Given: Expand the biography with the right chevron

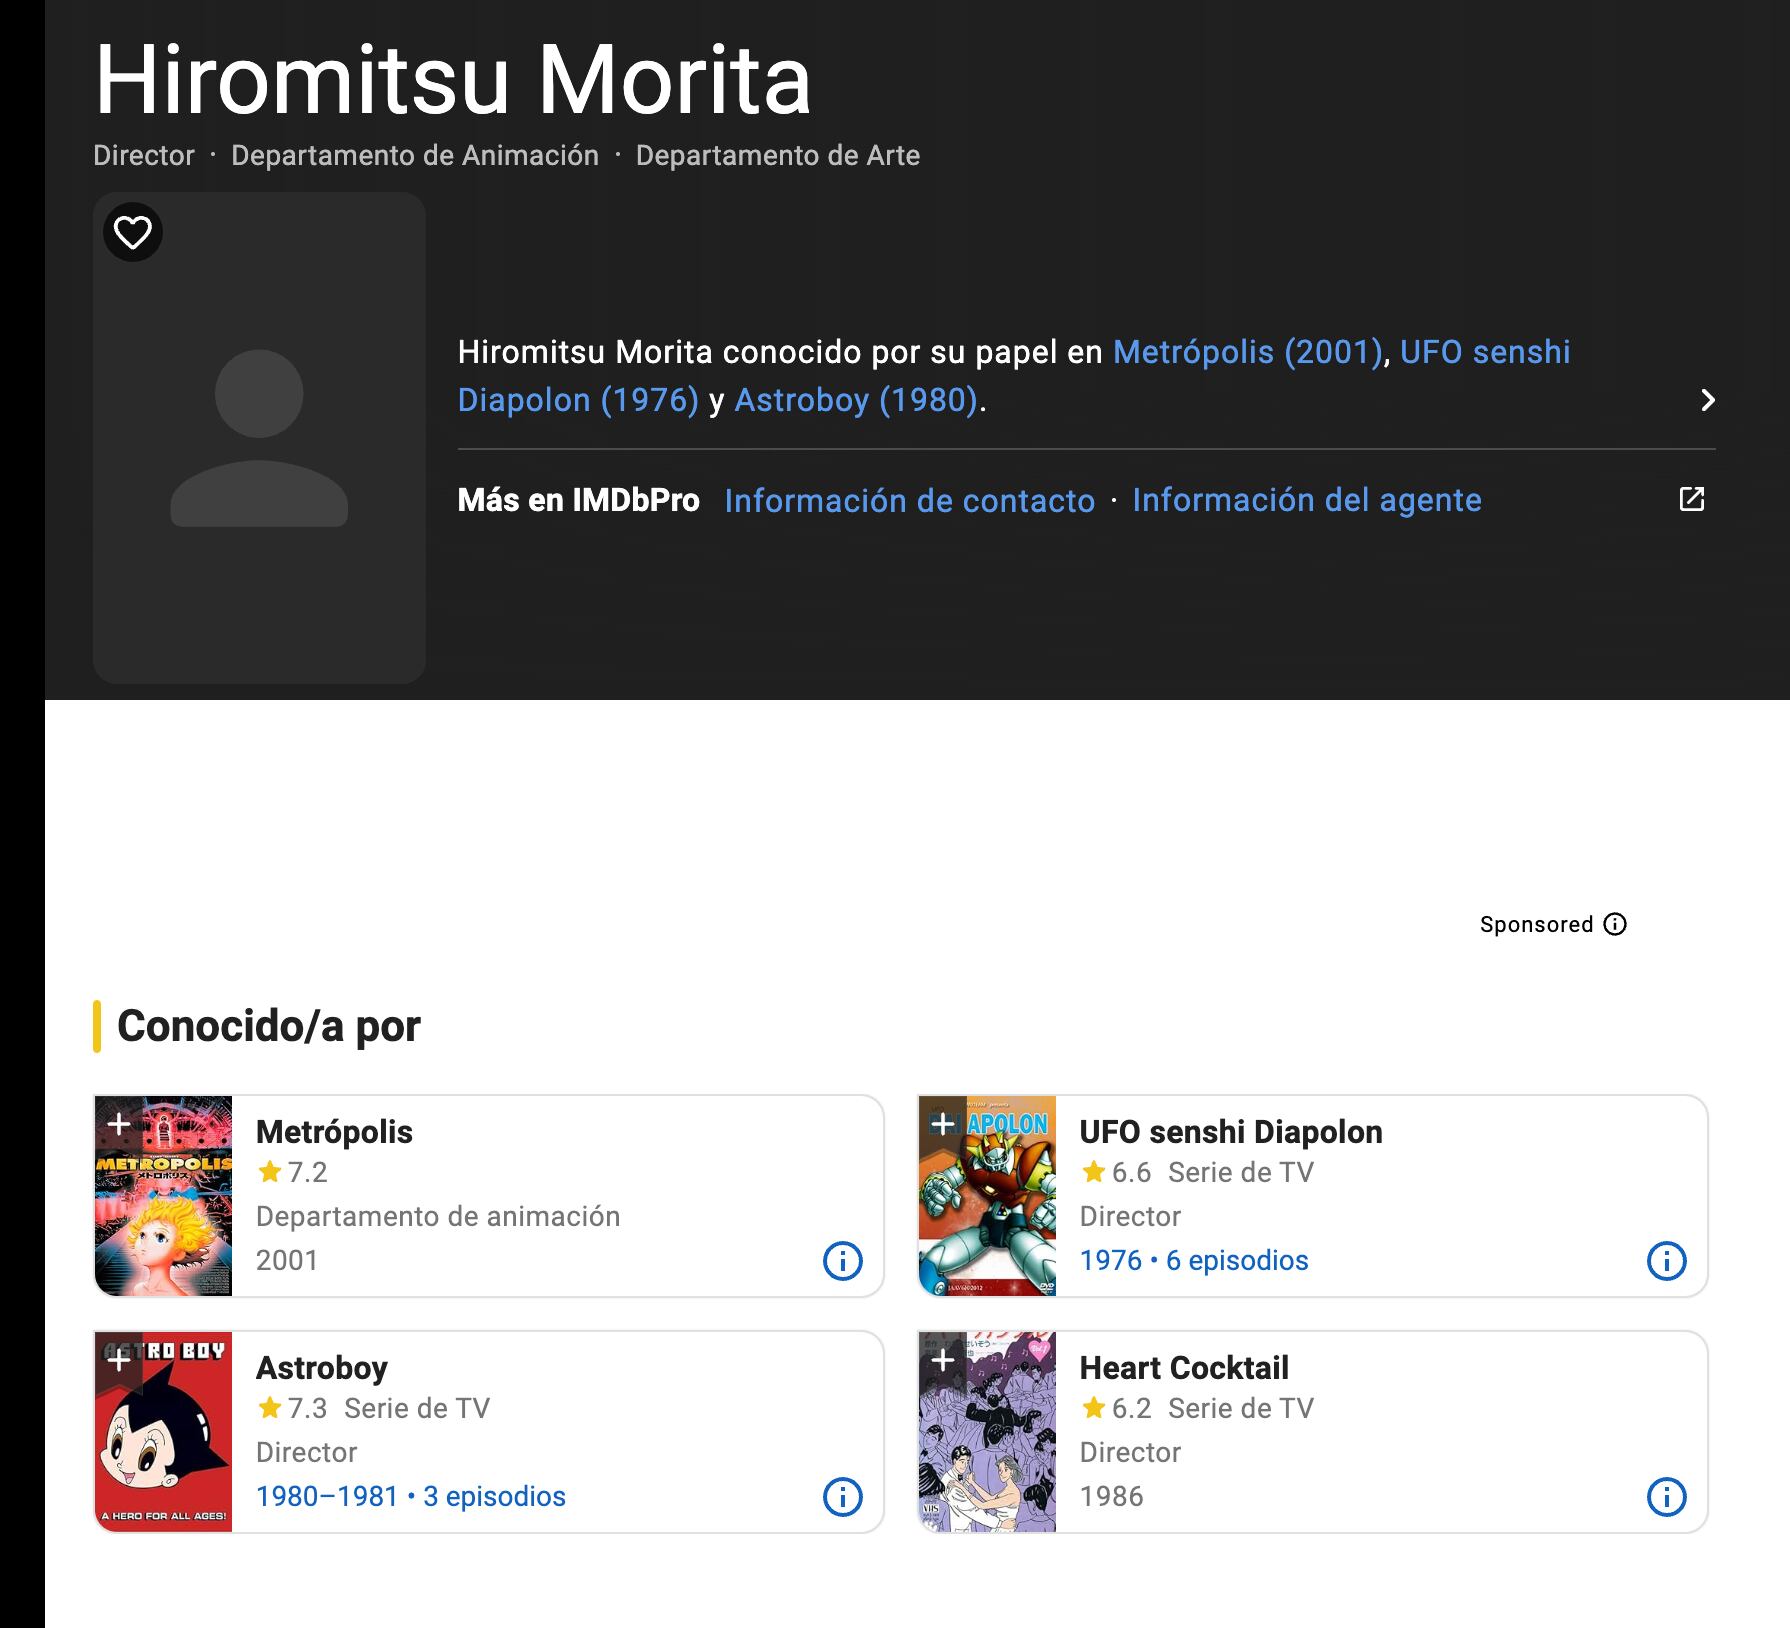Looking at the screenshot, I should 1708,400.
